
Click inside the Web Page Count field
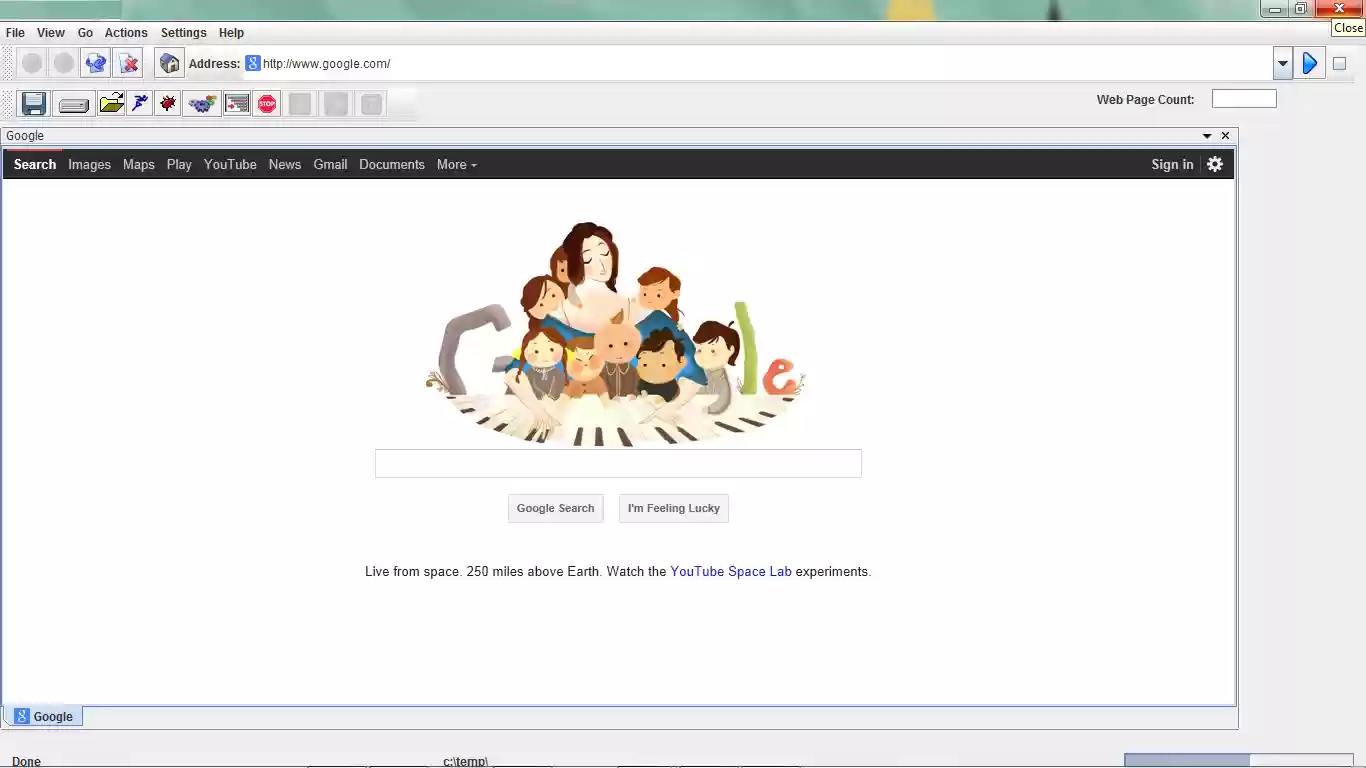1243,98
